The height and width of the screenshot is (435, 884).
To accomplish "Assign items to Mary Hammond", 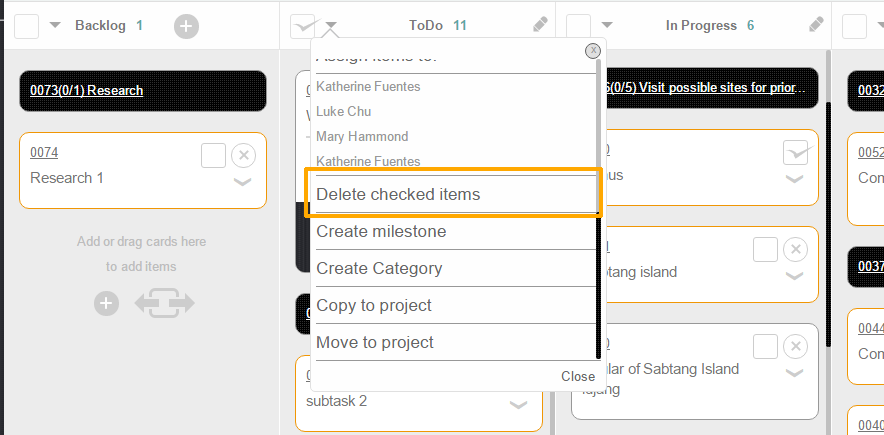I will coord(362,136).
